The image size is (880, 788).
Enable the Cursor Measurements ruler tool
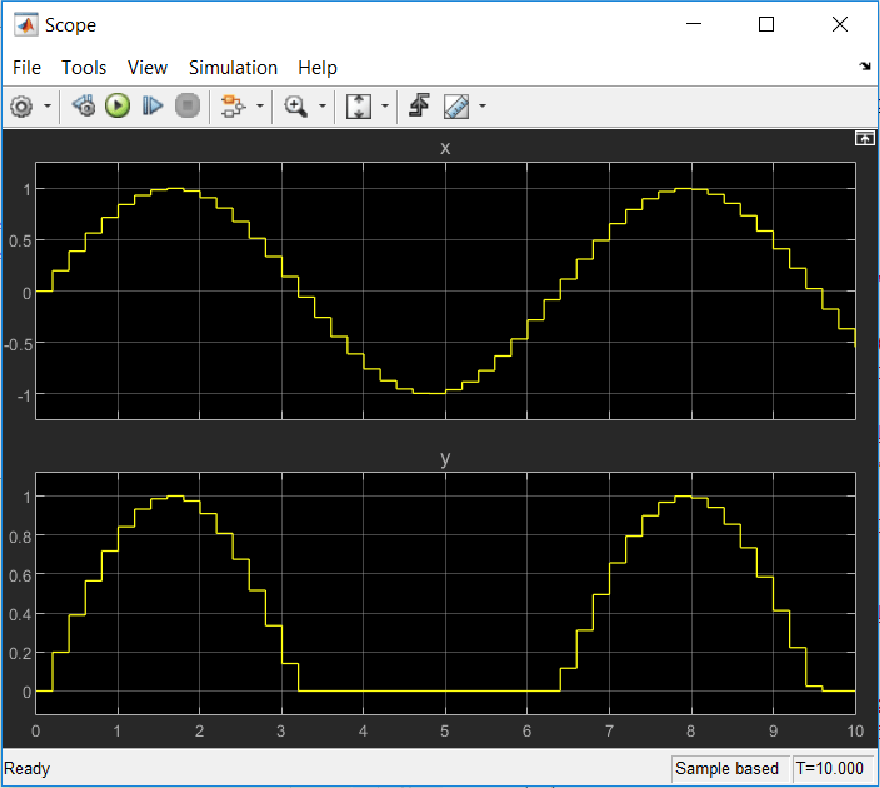pyautogui.click(x=456, y=106)
